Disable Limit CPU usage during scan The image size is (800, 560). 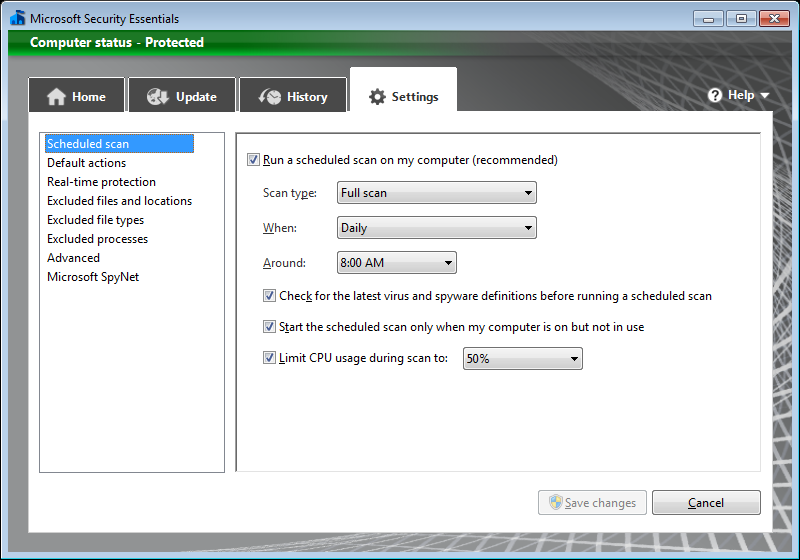270,358
